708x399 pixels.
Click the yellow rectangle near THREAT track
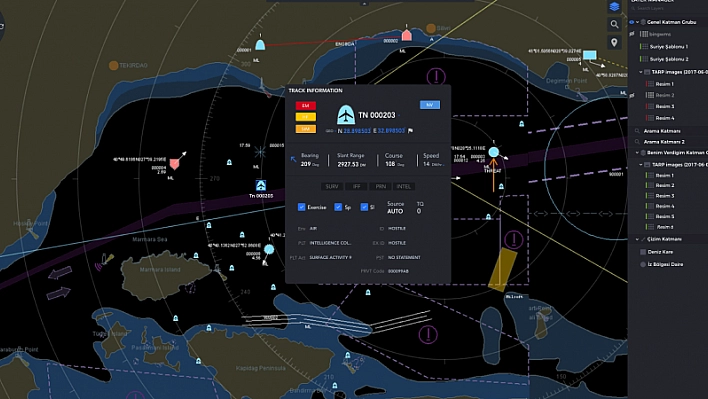pos(503,269)
